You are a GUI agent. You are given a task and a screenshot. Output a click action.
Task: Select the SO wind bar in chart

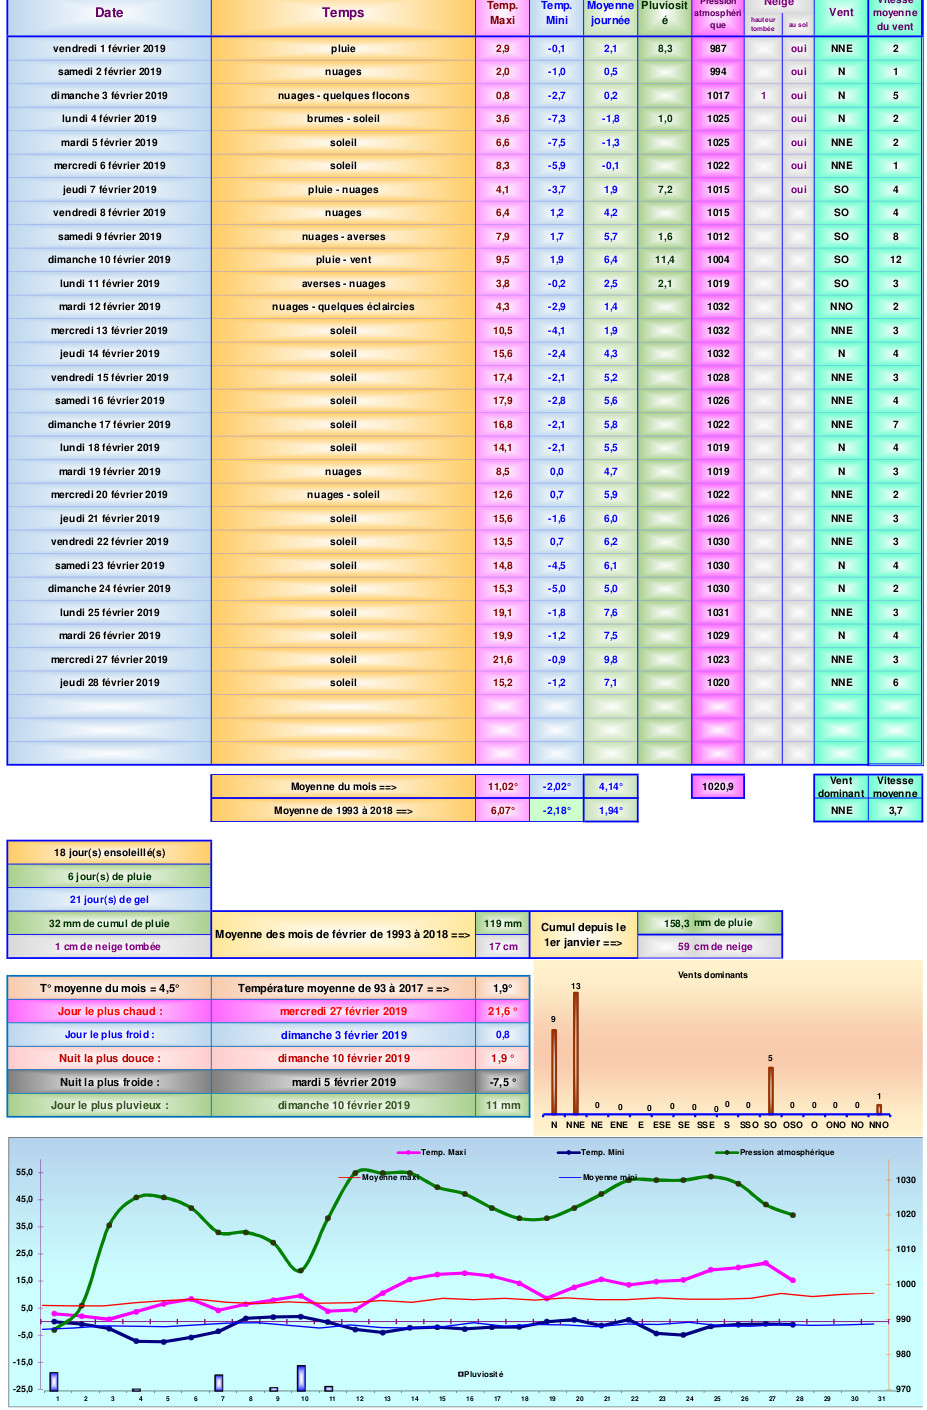[x=770, y=1090]
